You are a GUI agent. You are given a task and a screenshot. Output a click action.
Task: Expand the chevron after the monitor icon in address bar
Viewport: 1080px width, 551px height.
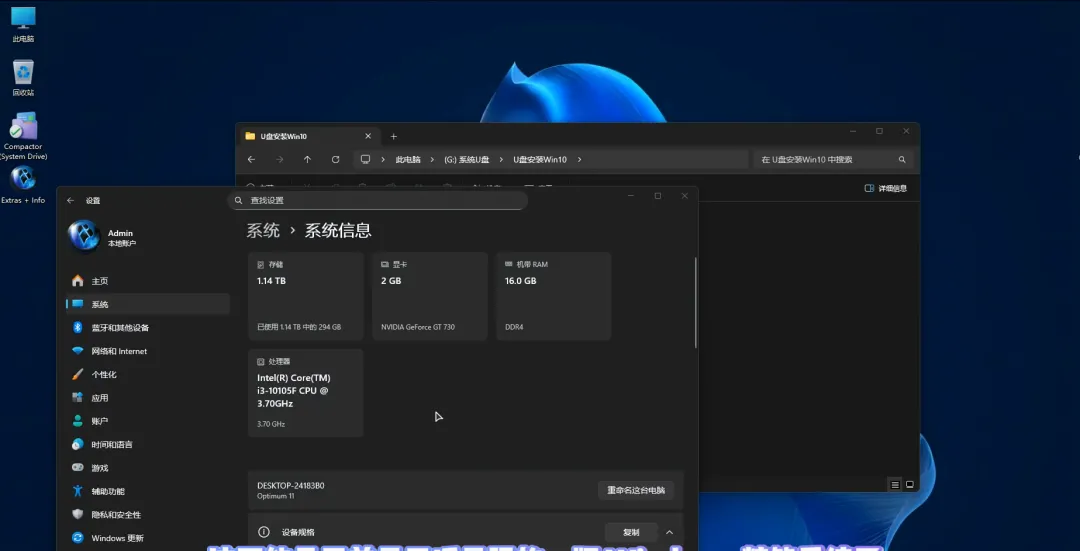click(383, 159)
